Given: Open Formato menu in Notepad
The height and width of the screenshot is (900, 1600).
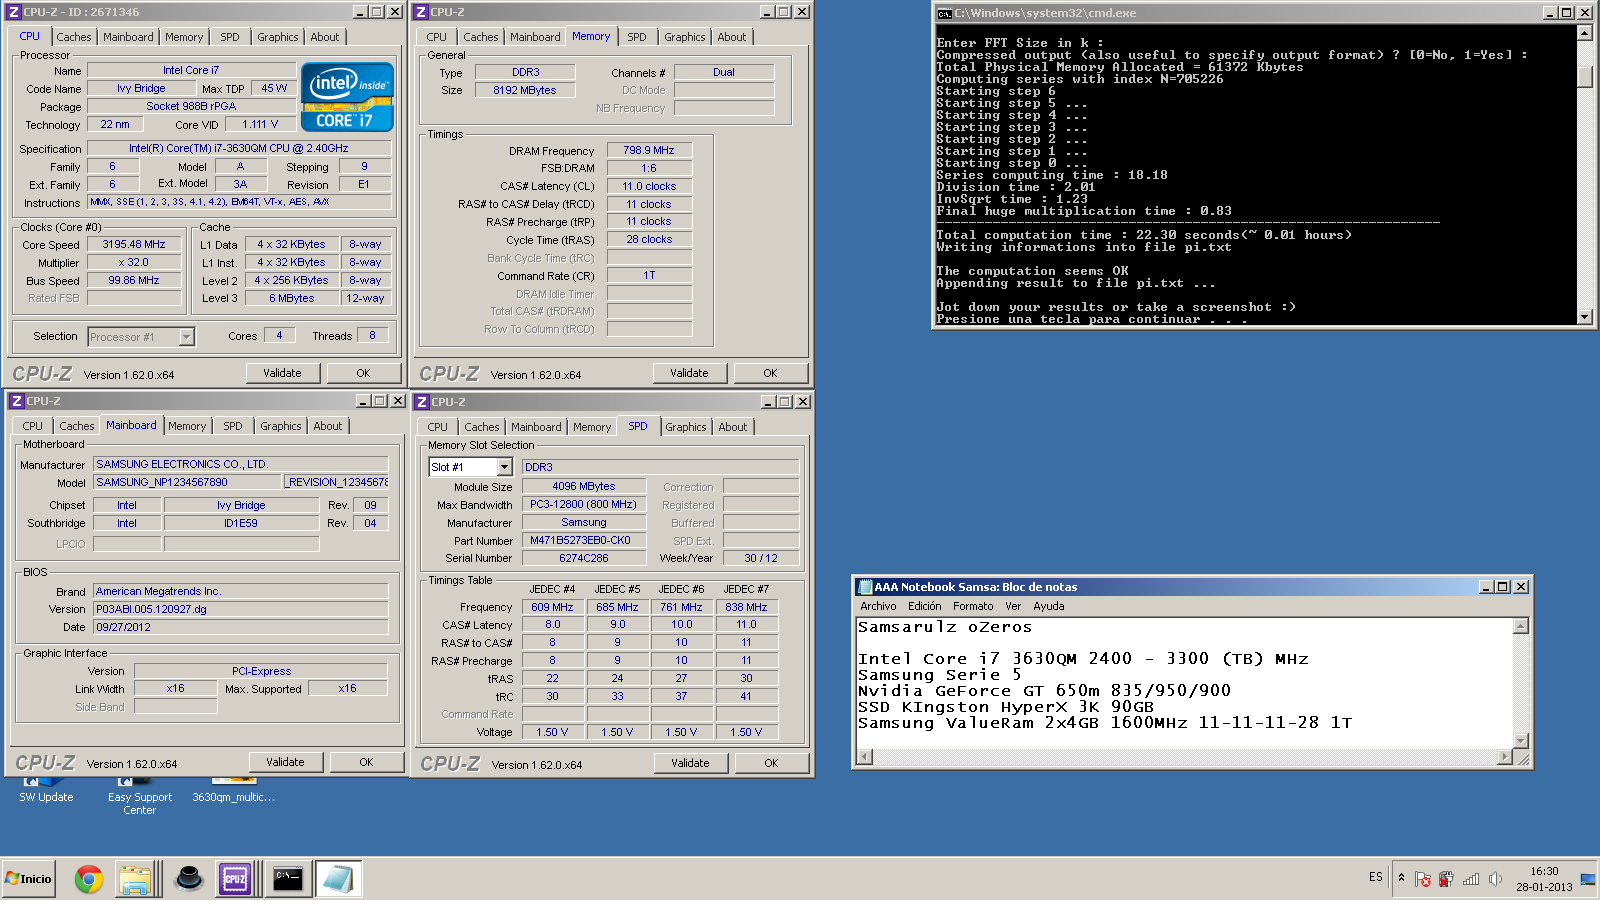Looking at the screenshot, I should [x=973, y=606].
